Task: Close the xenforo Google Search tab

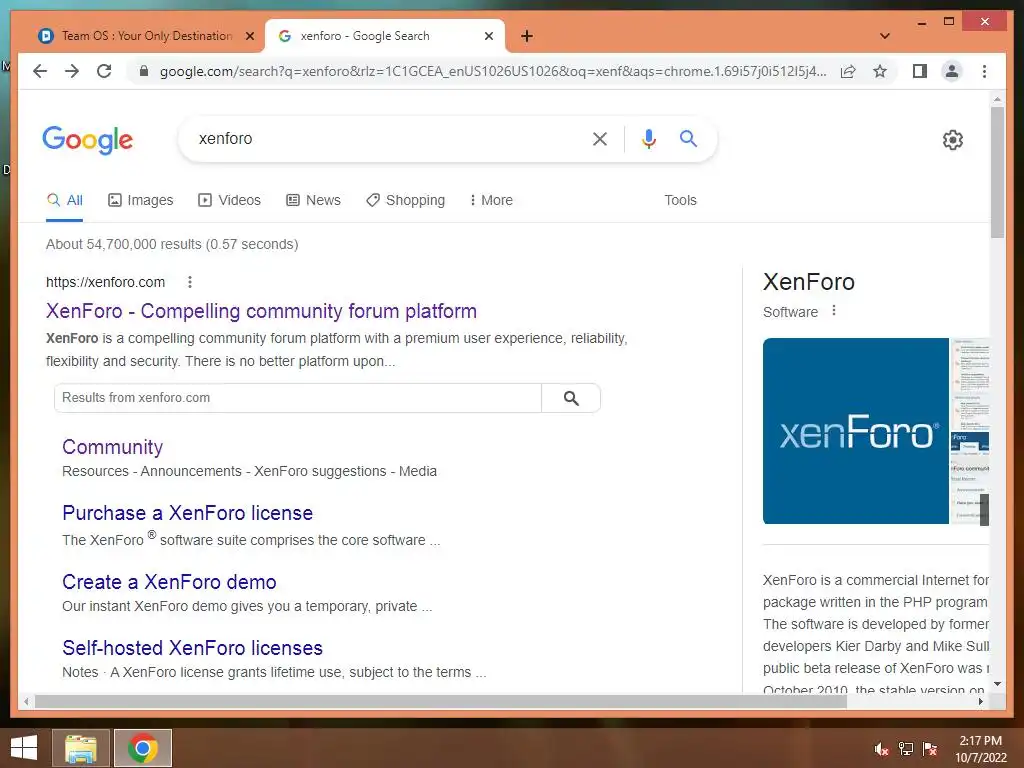Action: coord(488,36)
